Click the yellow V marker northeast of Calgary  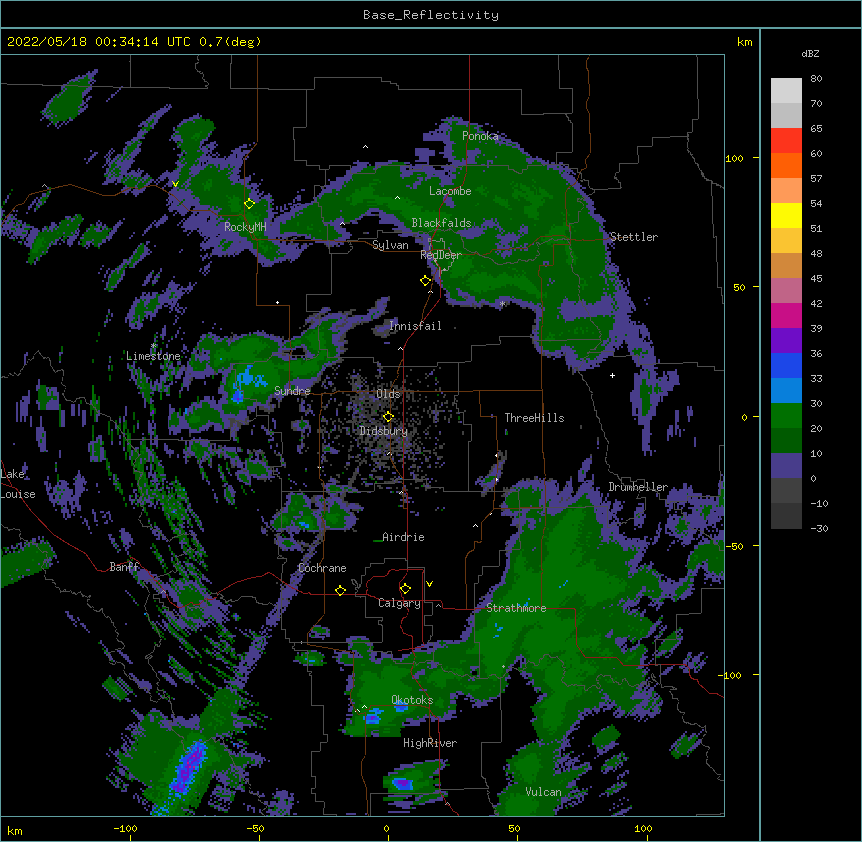coord(429,584)
